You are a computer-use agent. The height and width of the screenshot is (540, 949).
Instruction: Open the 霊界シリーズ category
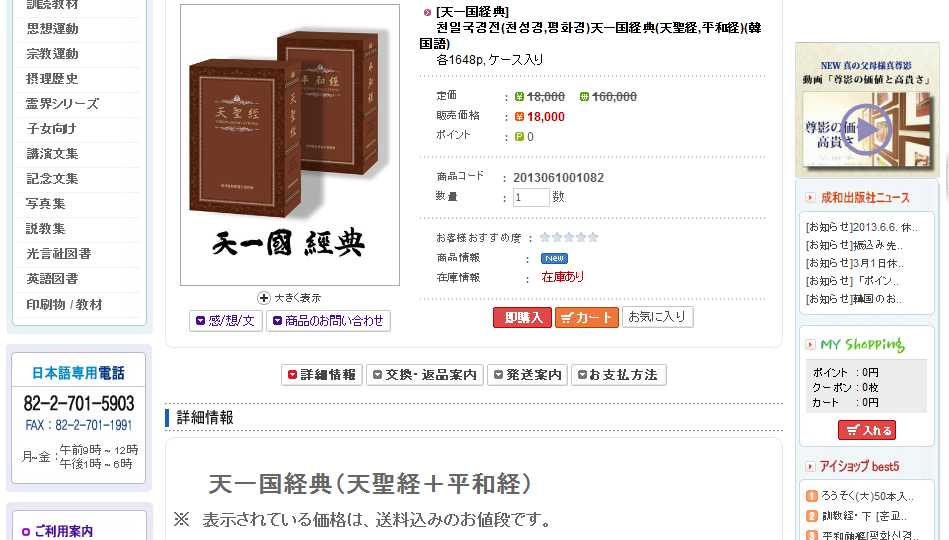pos(62,104)
